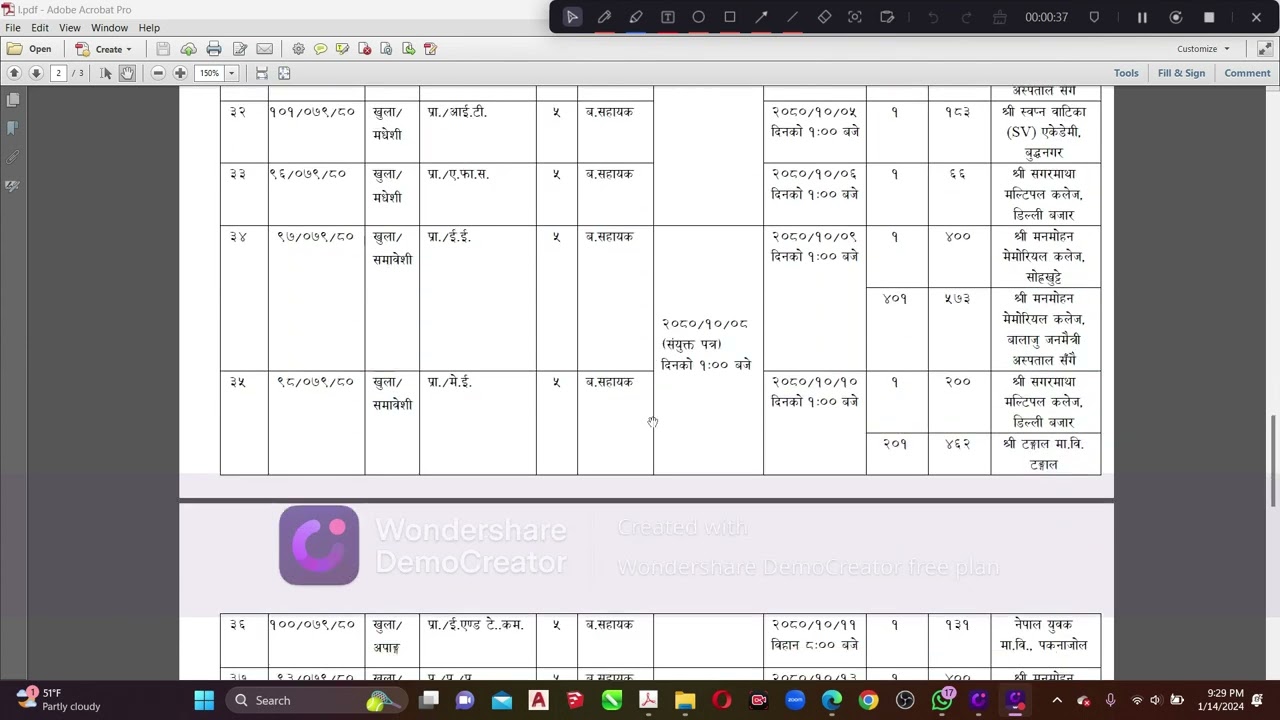1280x720 pixels.
Task: Open Google Chrome from the taskbar
Action: coord(868,700)
